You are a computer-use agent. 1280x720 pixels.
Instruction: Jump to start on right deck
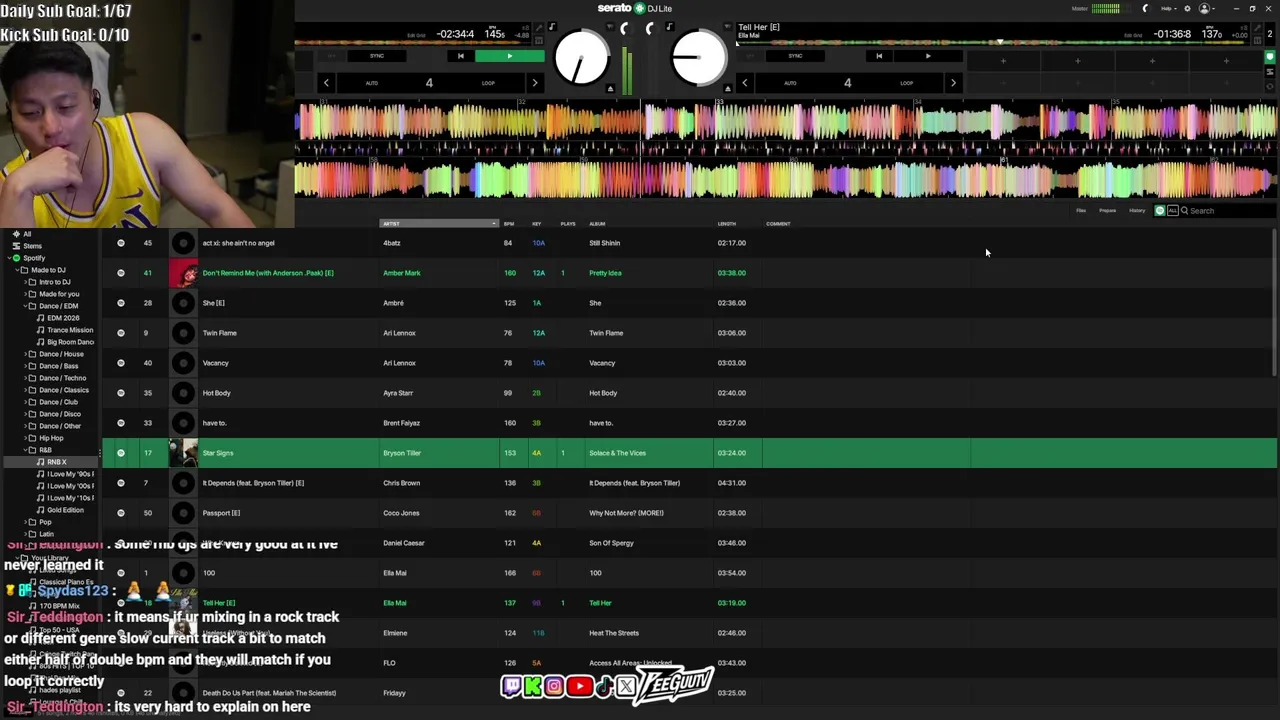click(879, 56)
